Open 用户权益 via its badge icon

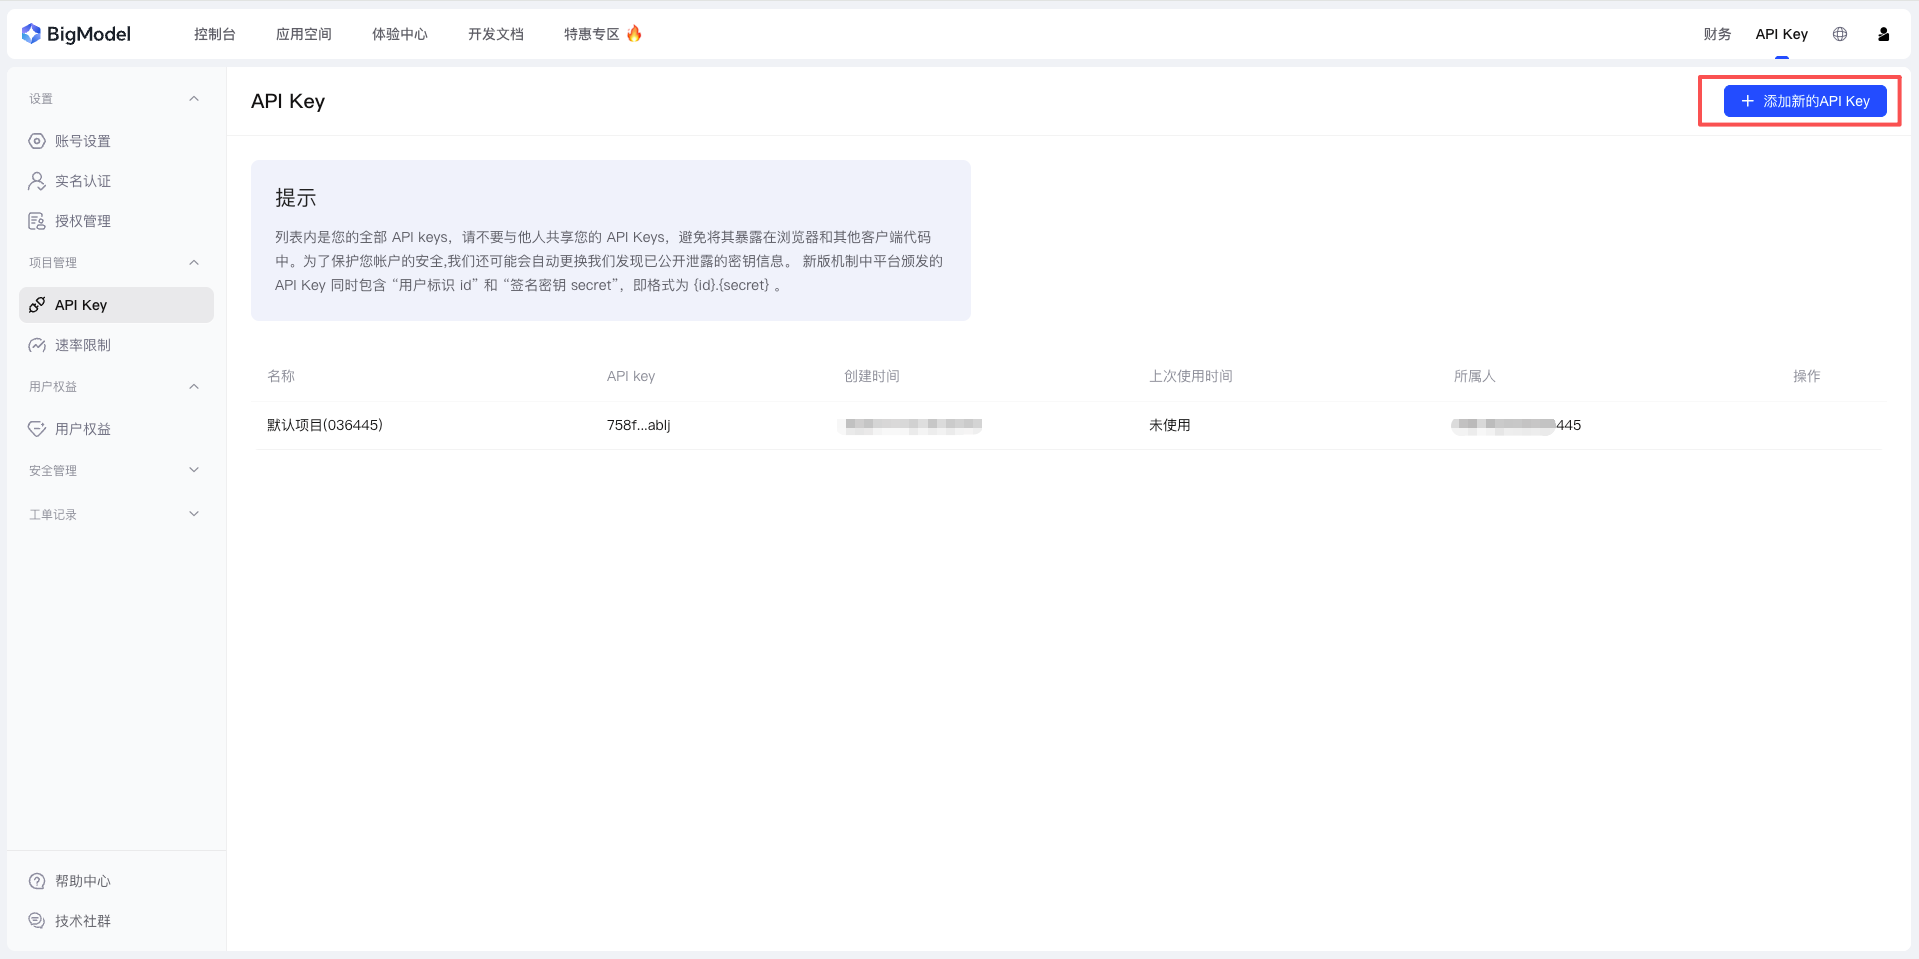37,428
